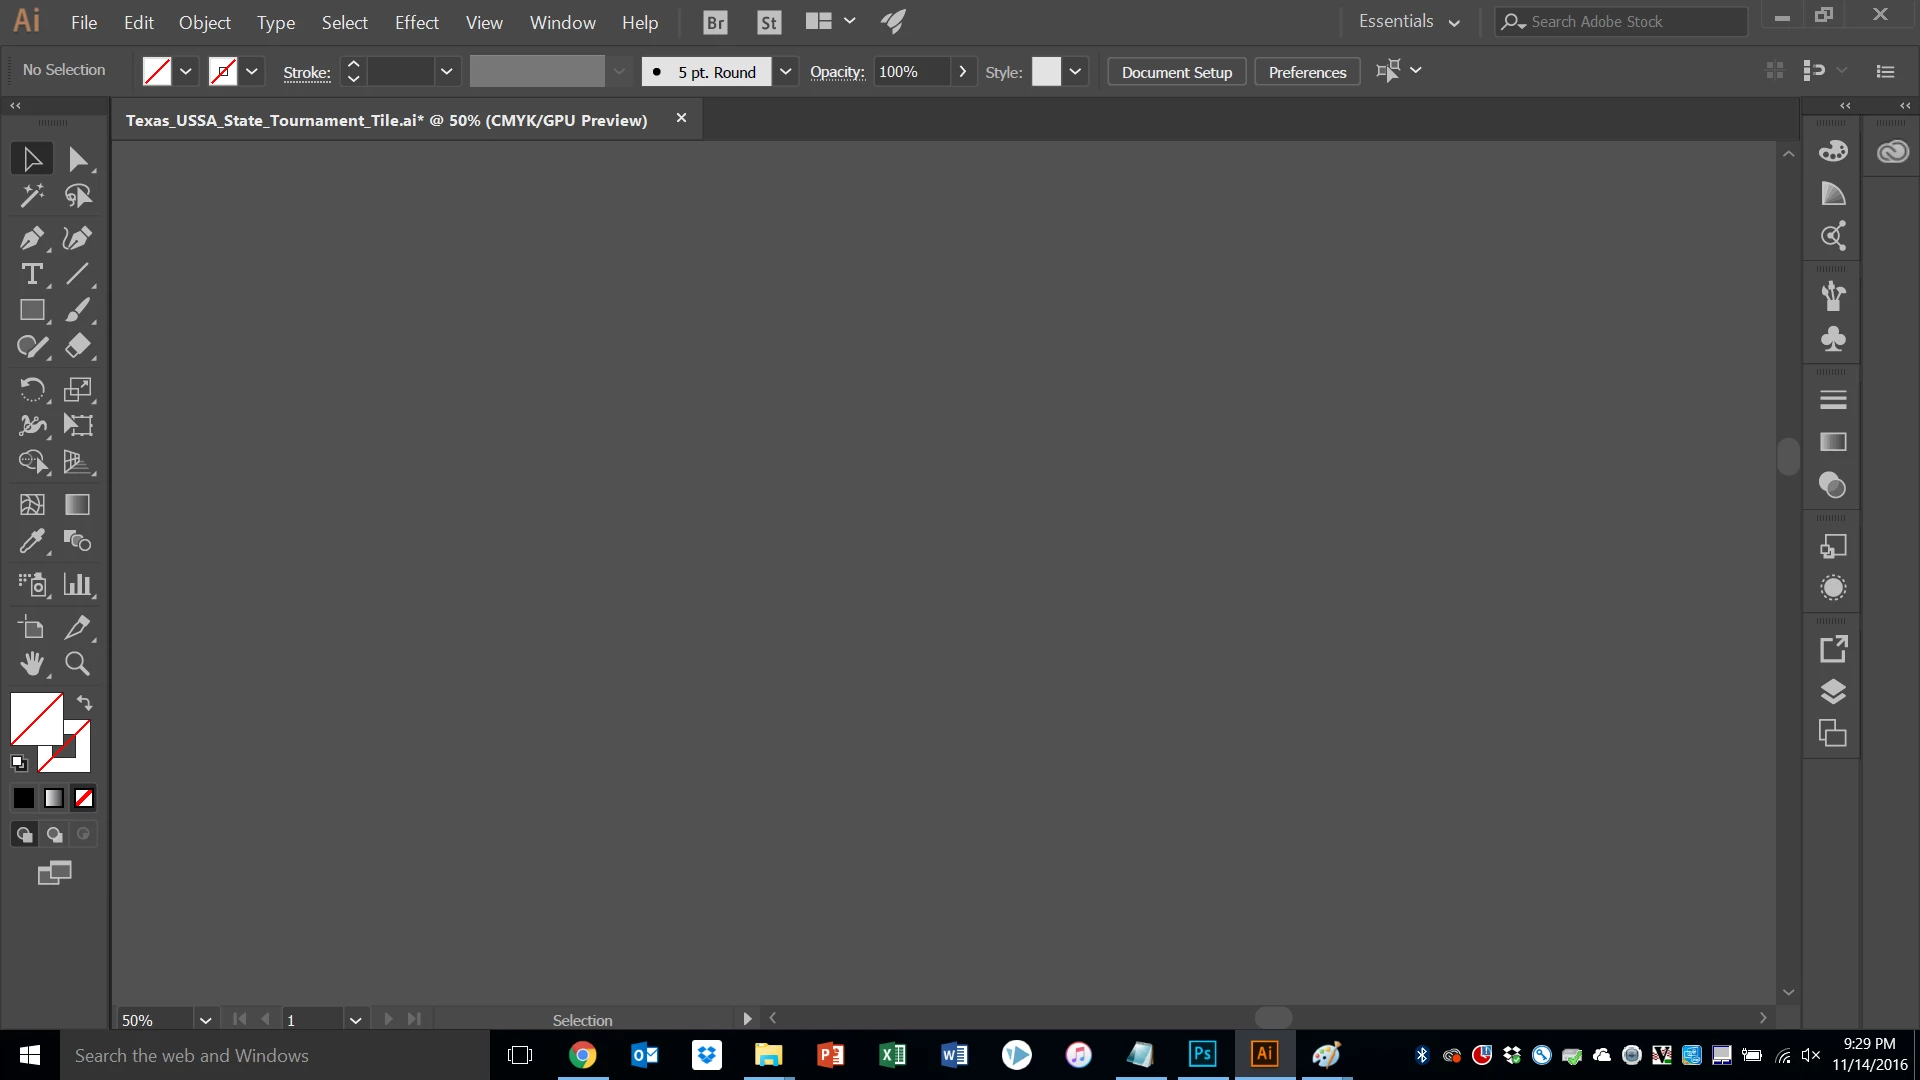Open the 5 pt. Round brush dropdown
1920x1080 pixels.
[x=786, y=72]
